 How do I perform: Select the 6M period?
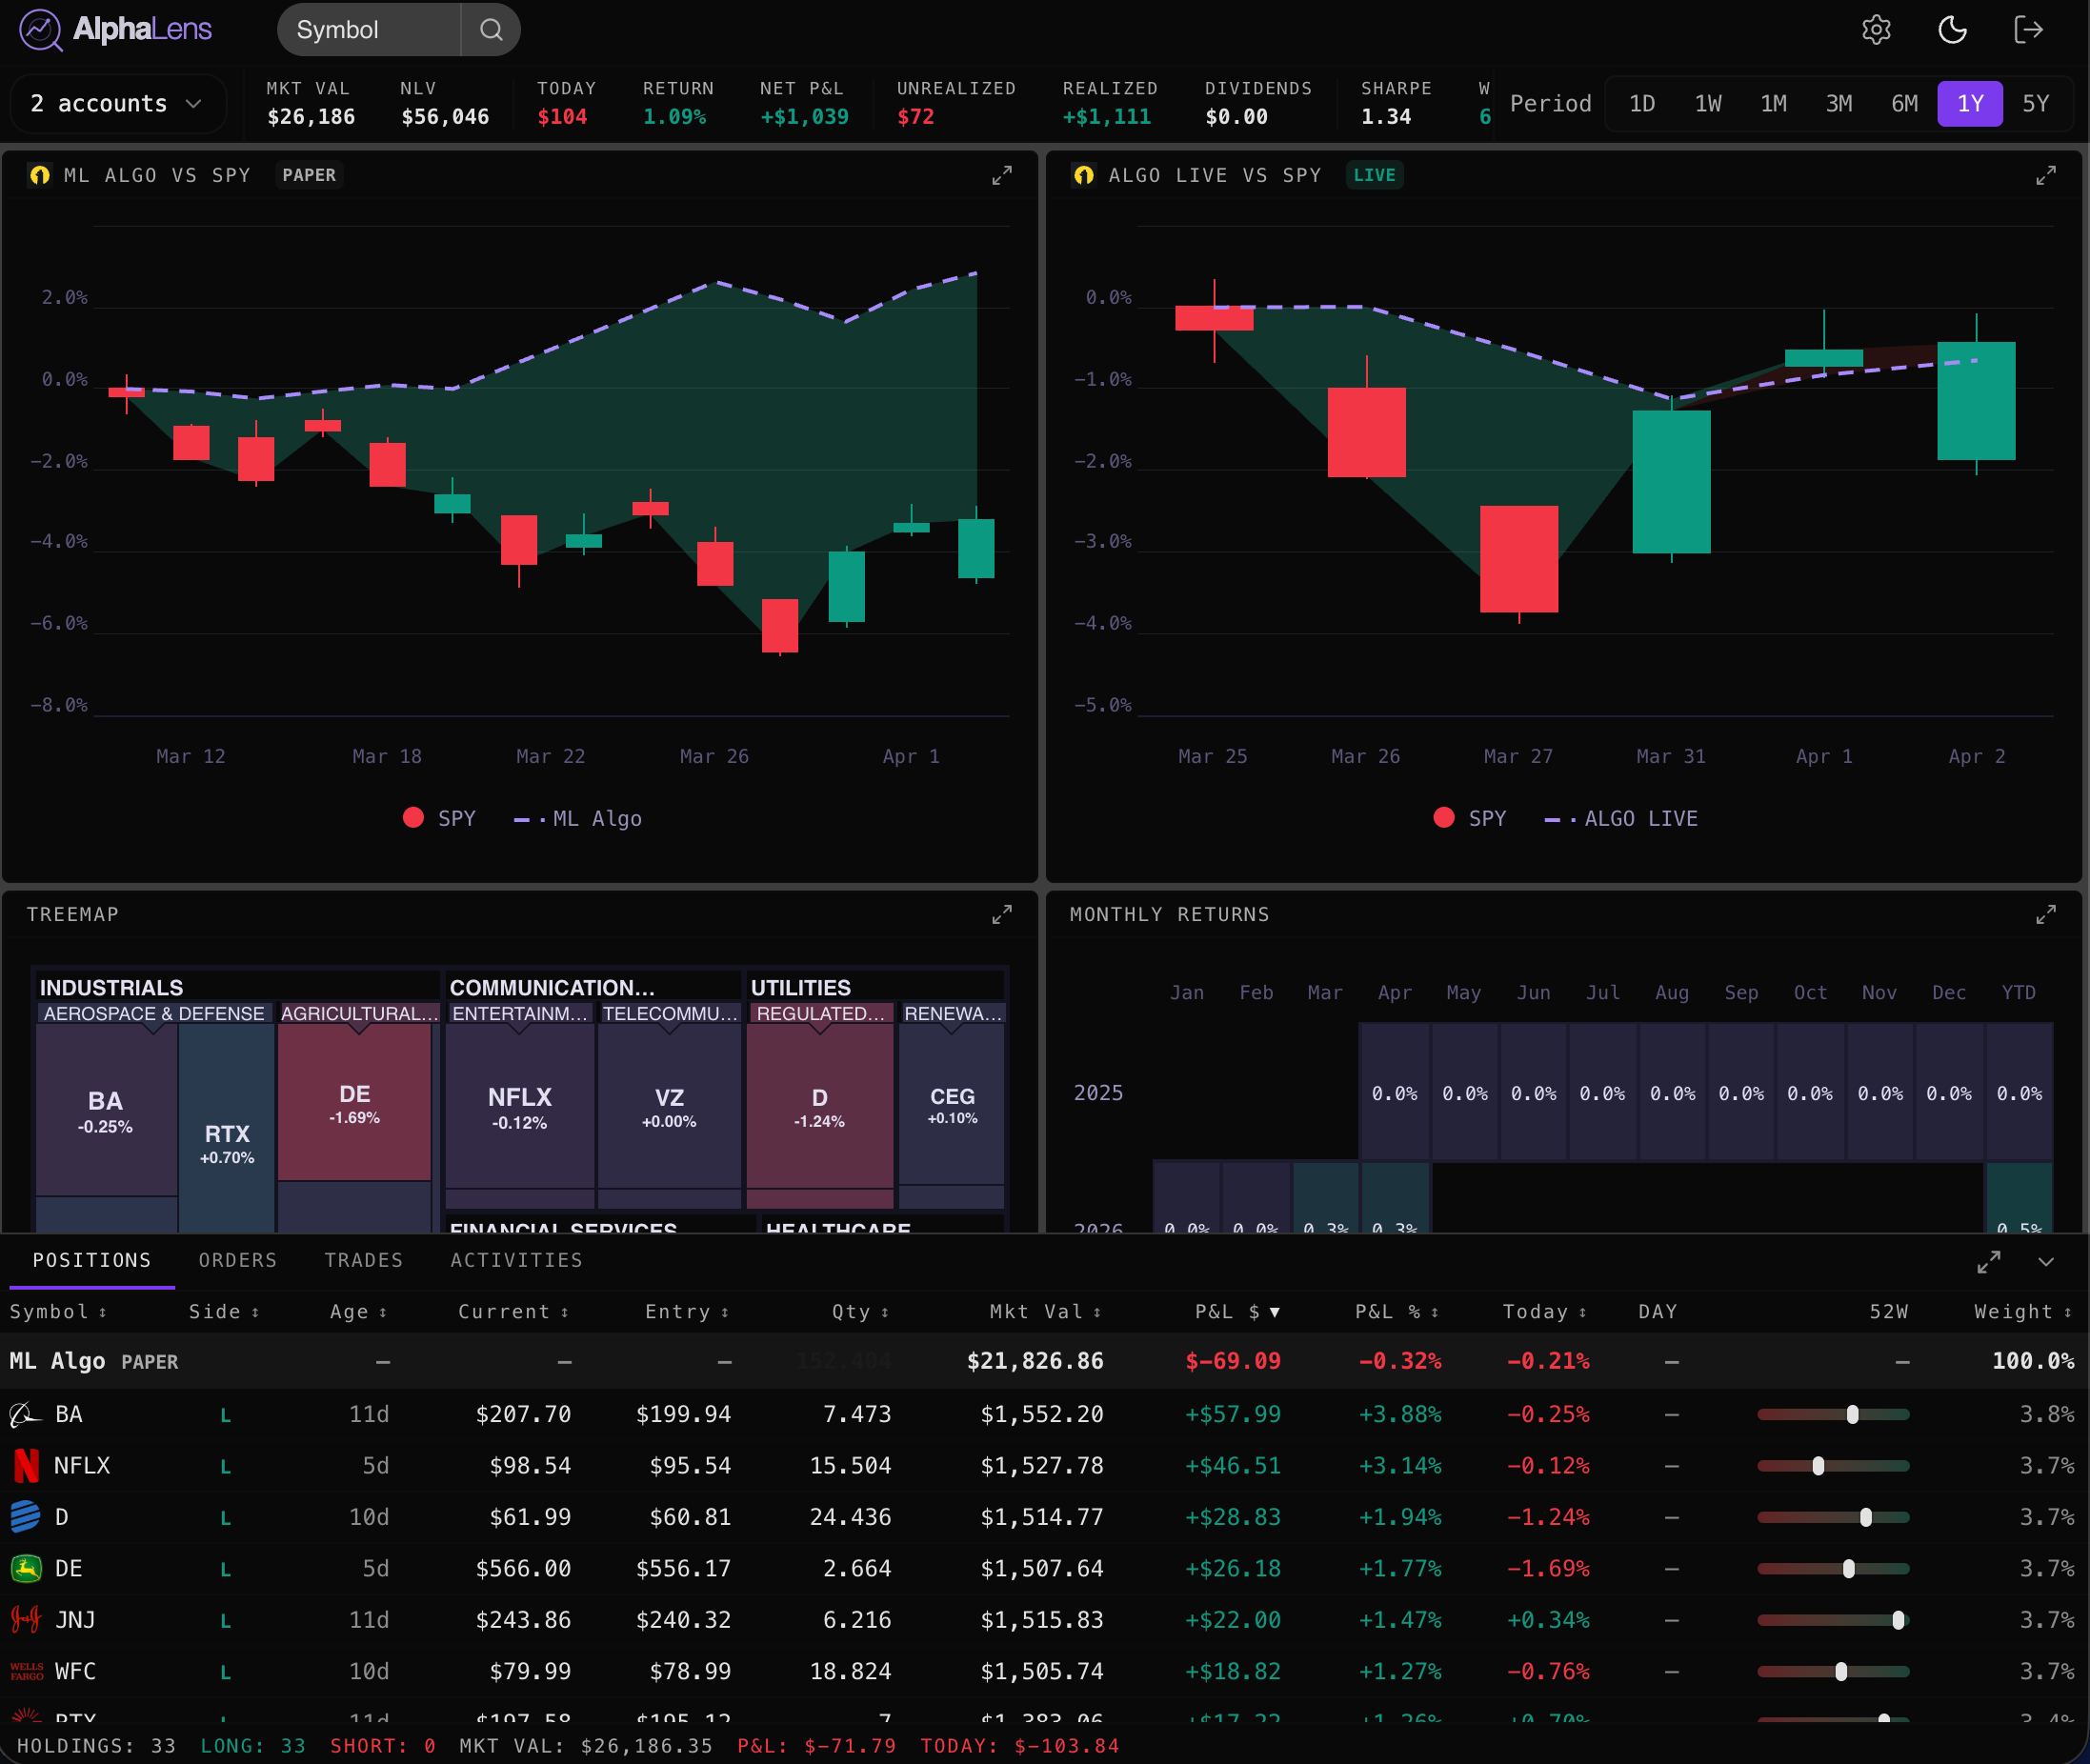pos(1905,104)
